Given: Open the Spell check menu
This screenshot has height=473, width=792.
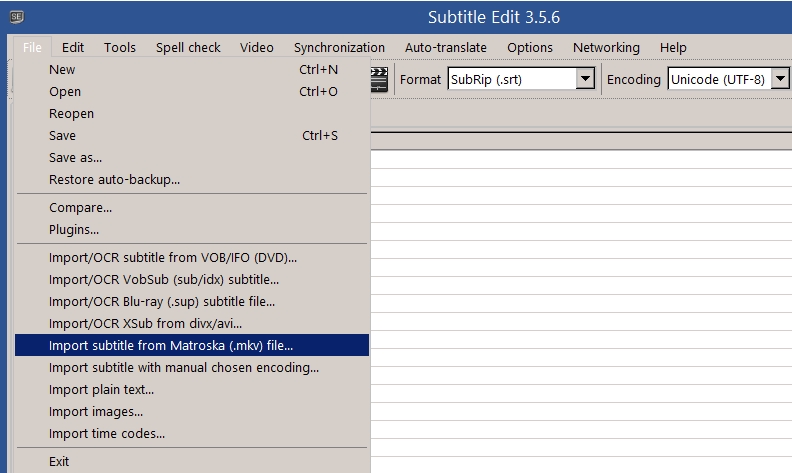Looking at the screenshot, I should (188, 47).
